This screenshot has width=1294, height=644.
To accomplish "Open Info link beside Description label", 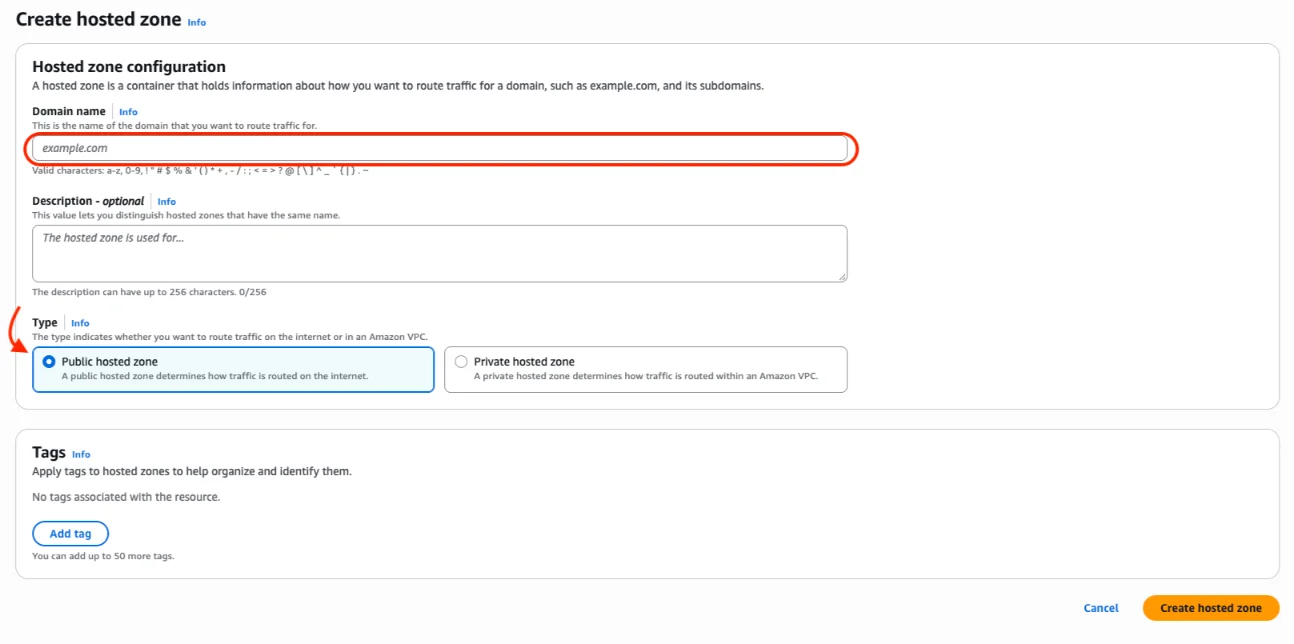I will tap(166, 202).
